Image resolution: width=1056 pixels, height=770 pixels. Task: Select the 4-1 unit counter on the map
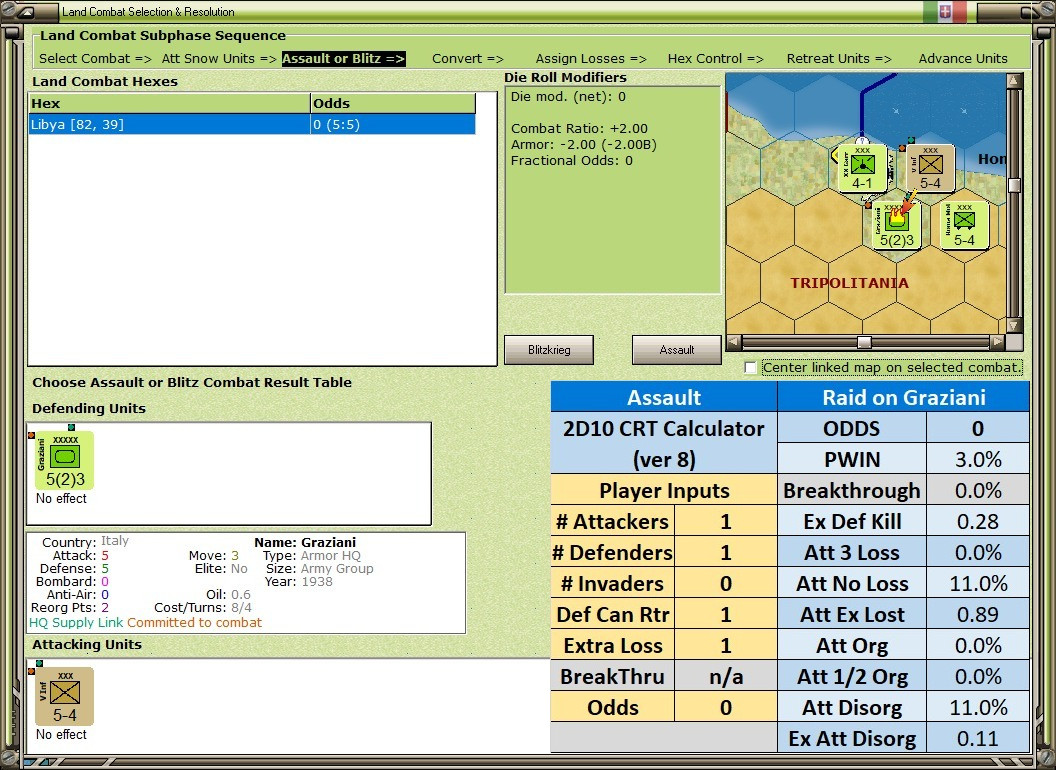pyautogui.click(x=862, y=168)
